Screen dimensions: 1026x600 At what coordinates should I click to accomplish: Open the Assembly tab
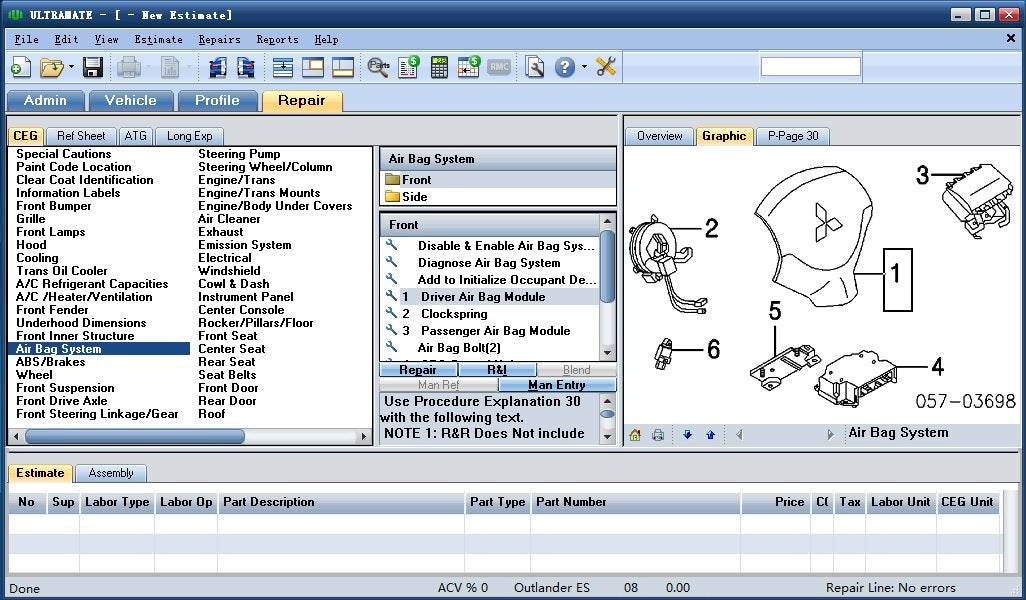(111, 473)
